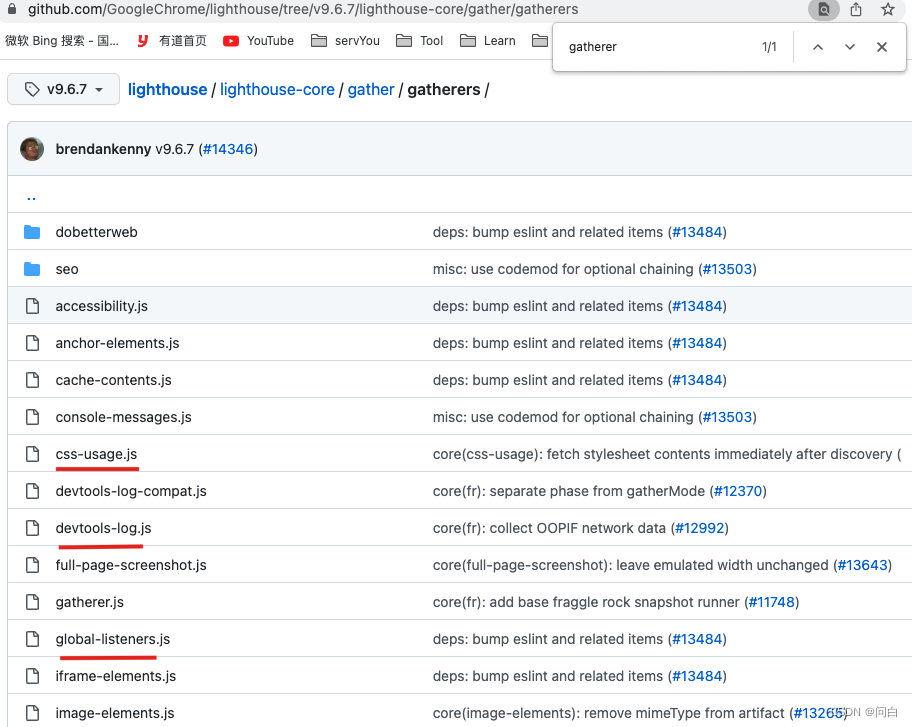Open console-messages.js file

(x=123, y=417)
